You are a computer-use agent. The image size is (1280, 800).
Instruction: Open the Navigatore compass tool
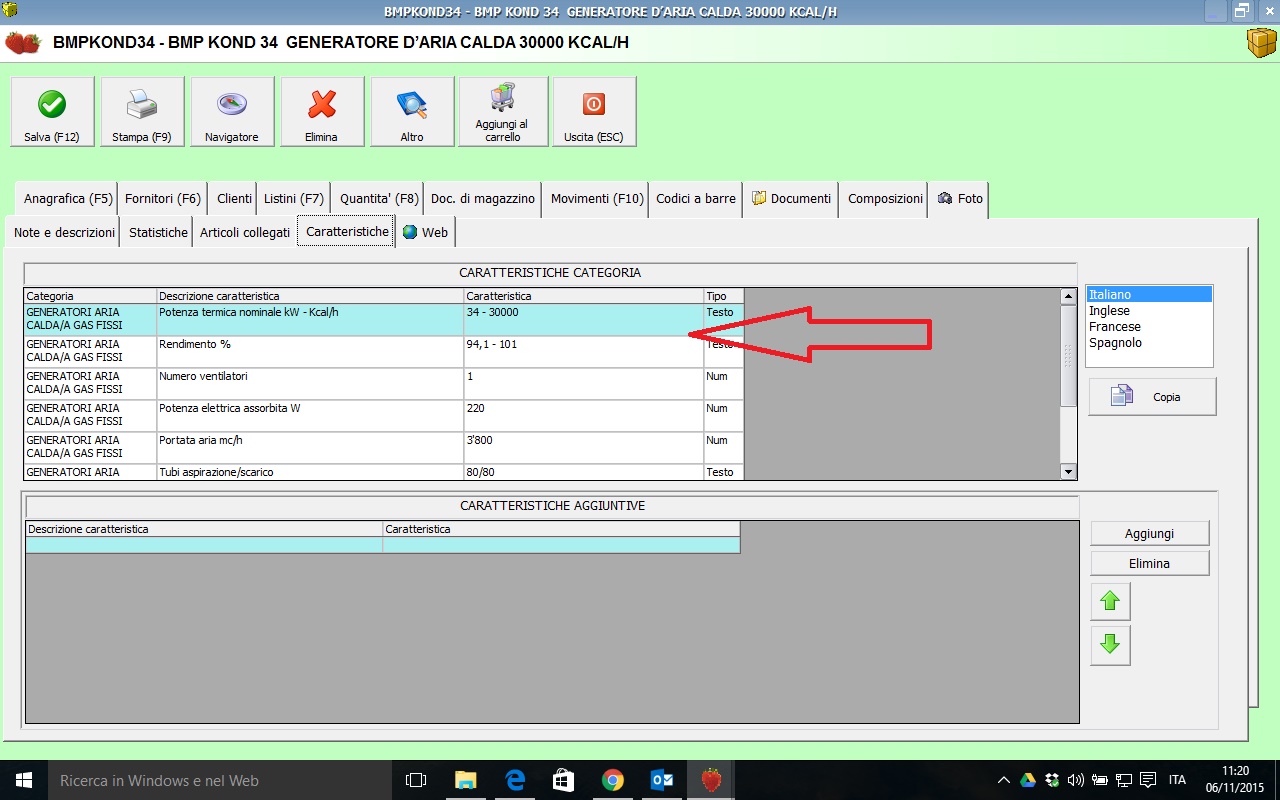pos(232,112)
